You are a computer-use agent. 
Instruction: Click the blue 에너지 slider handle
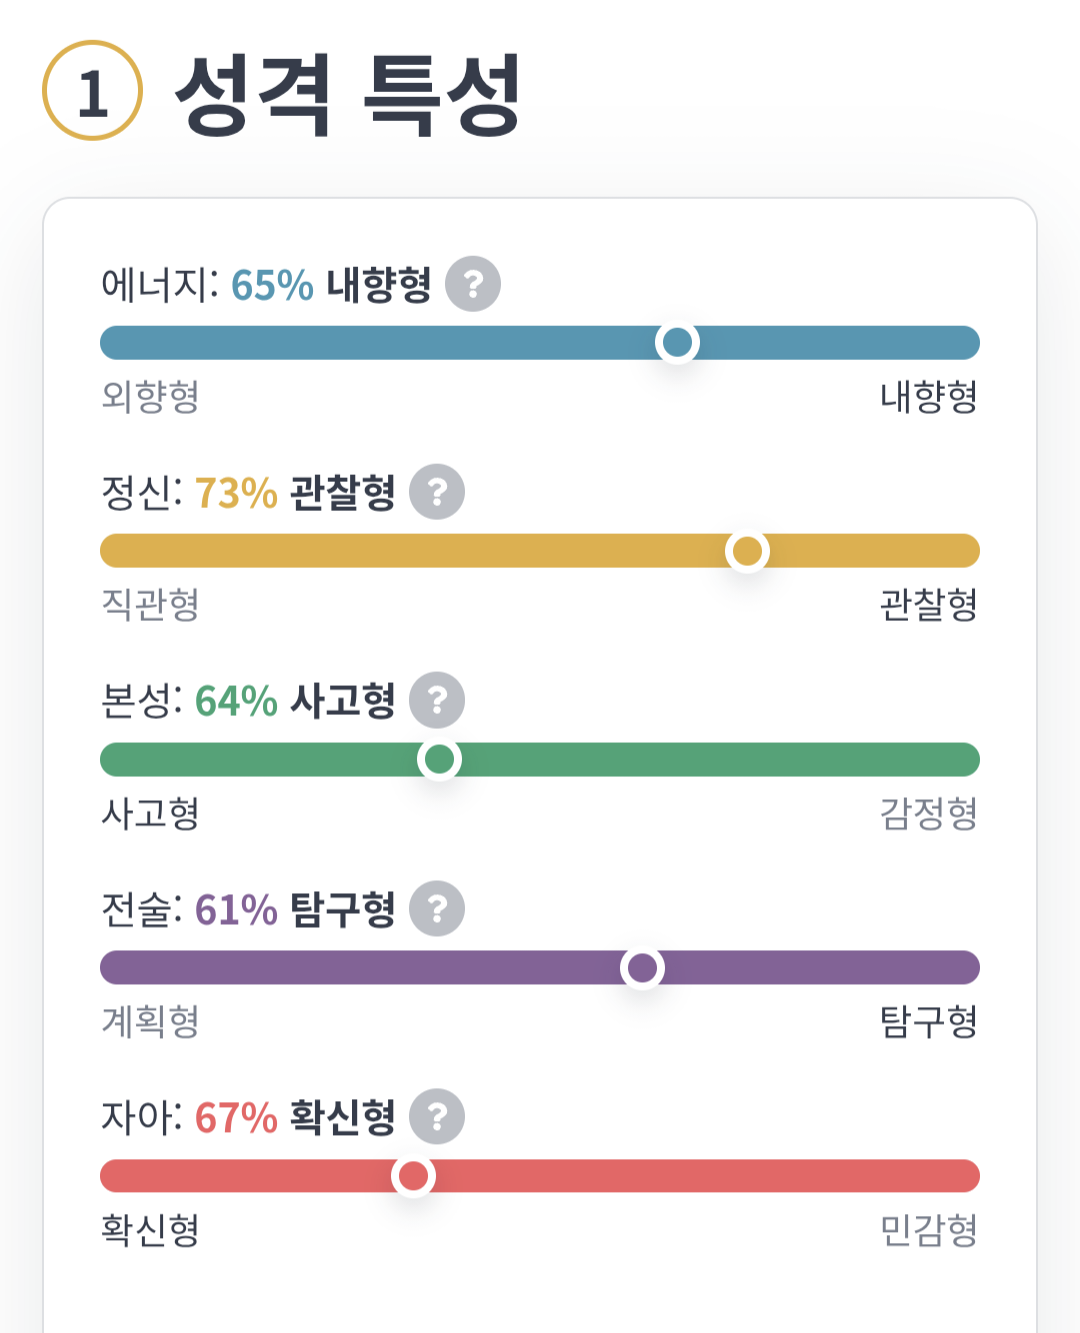click(x=677, y=343)
